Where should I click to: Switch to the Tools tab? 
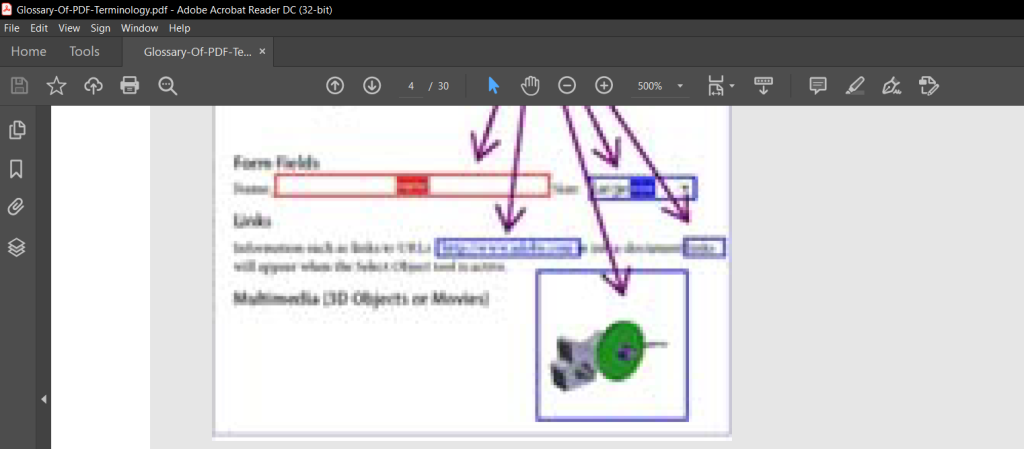tap(84, 52)
